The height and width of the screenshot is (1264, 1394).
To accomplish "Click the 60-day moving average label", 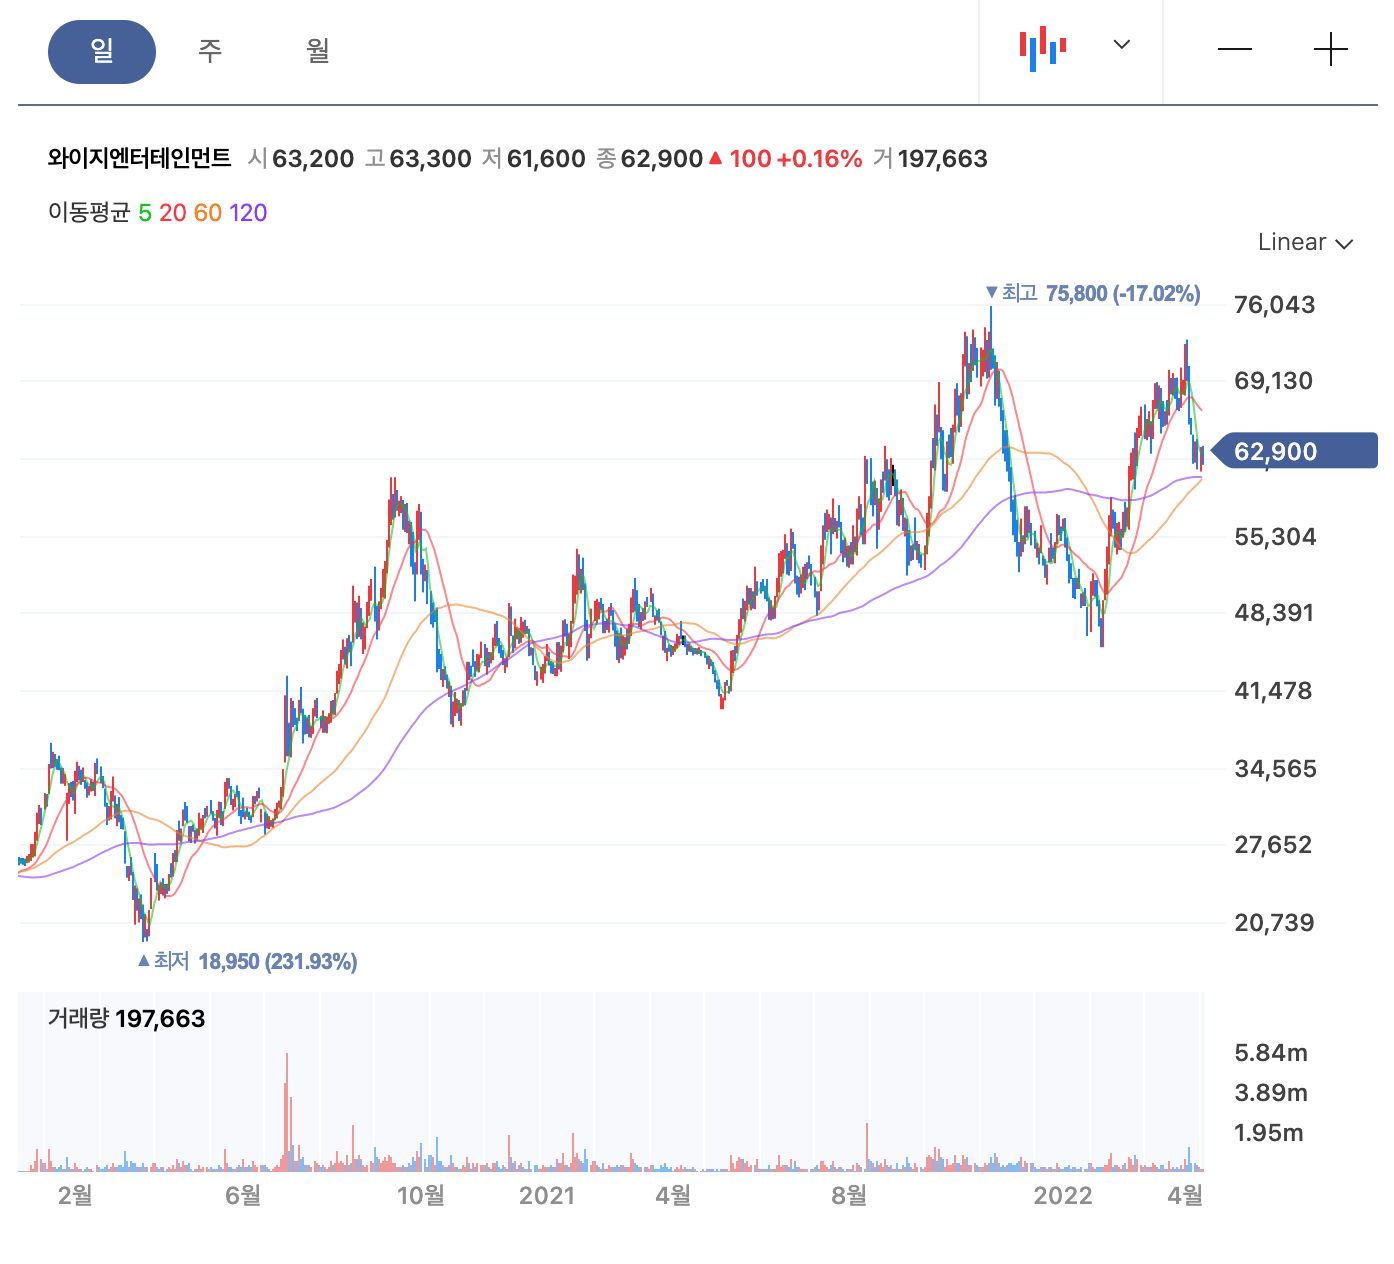I will click(x=208, y=213).
